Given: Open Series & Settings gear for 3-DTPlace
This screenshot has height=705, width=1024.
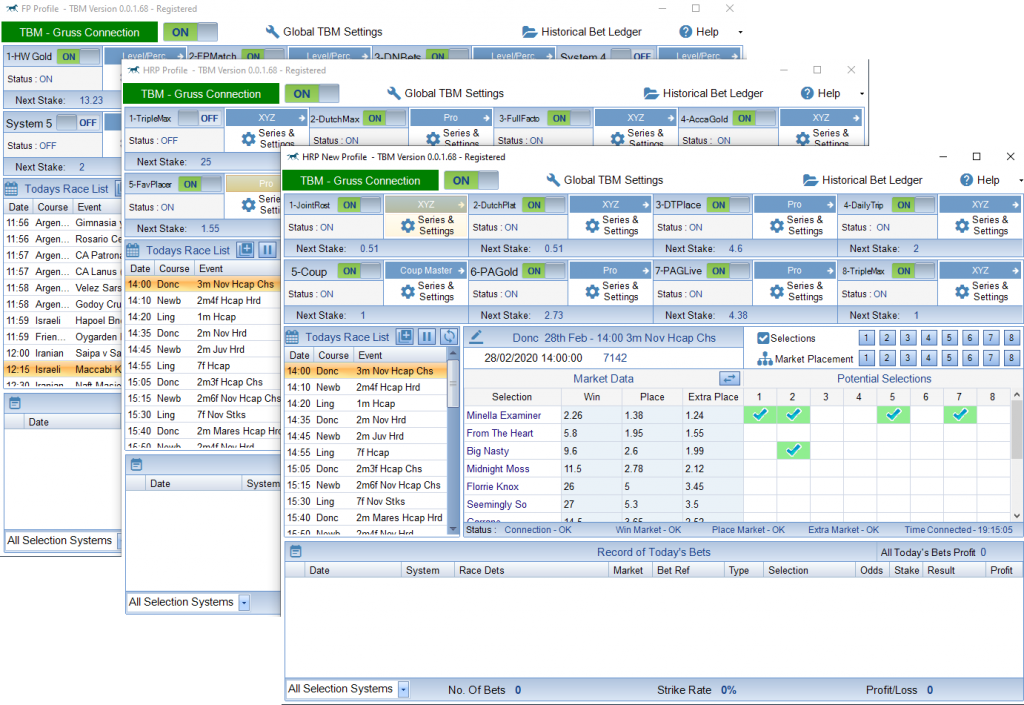Looking at the screenshot, I should click(776, 226).
